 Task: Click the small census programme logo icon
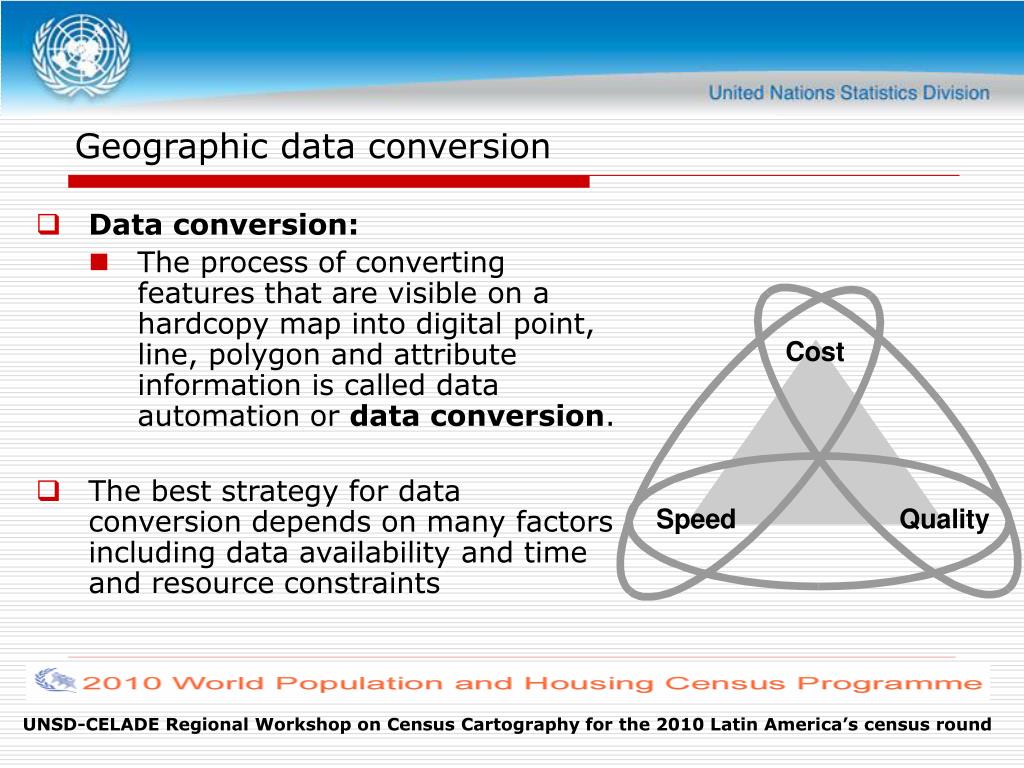[x=55, y=680]
